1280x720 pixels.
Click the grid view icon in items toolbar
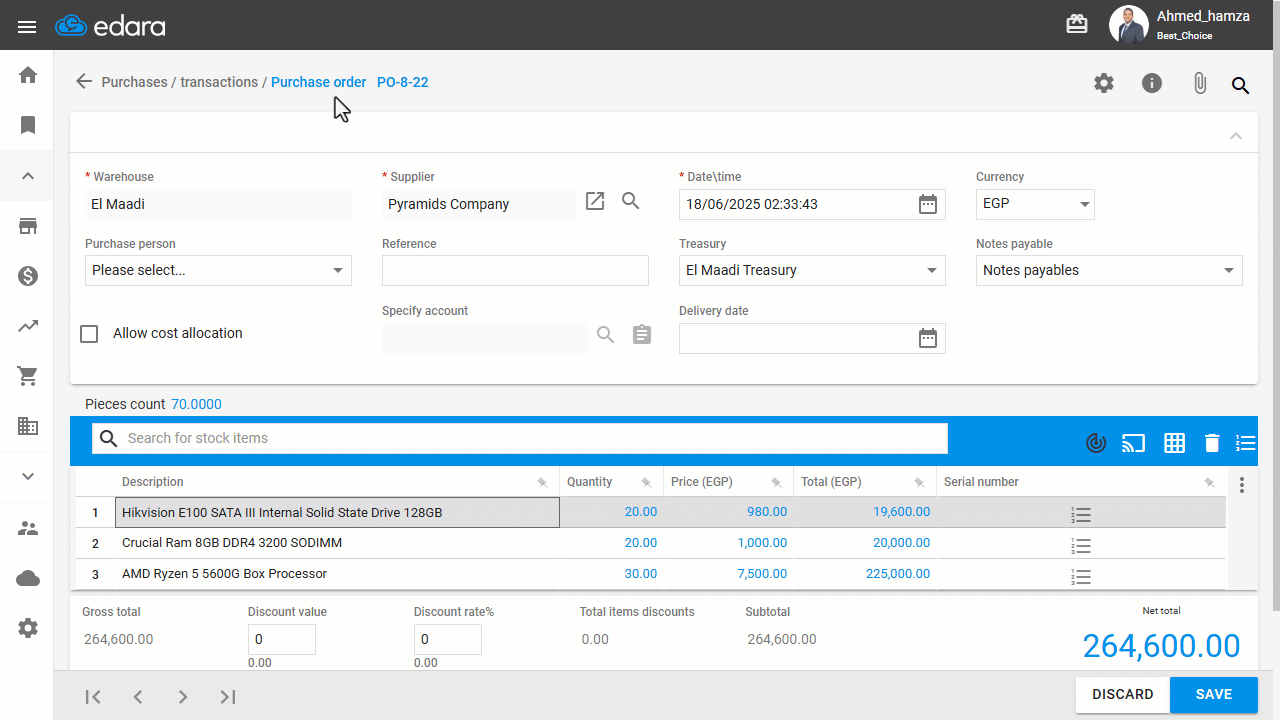coord(1175,443)
